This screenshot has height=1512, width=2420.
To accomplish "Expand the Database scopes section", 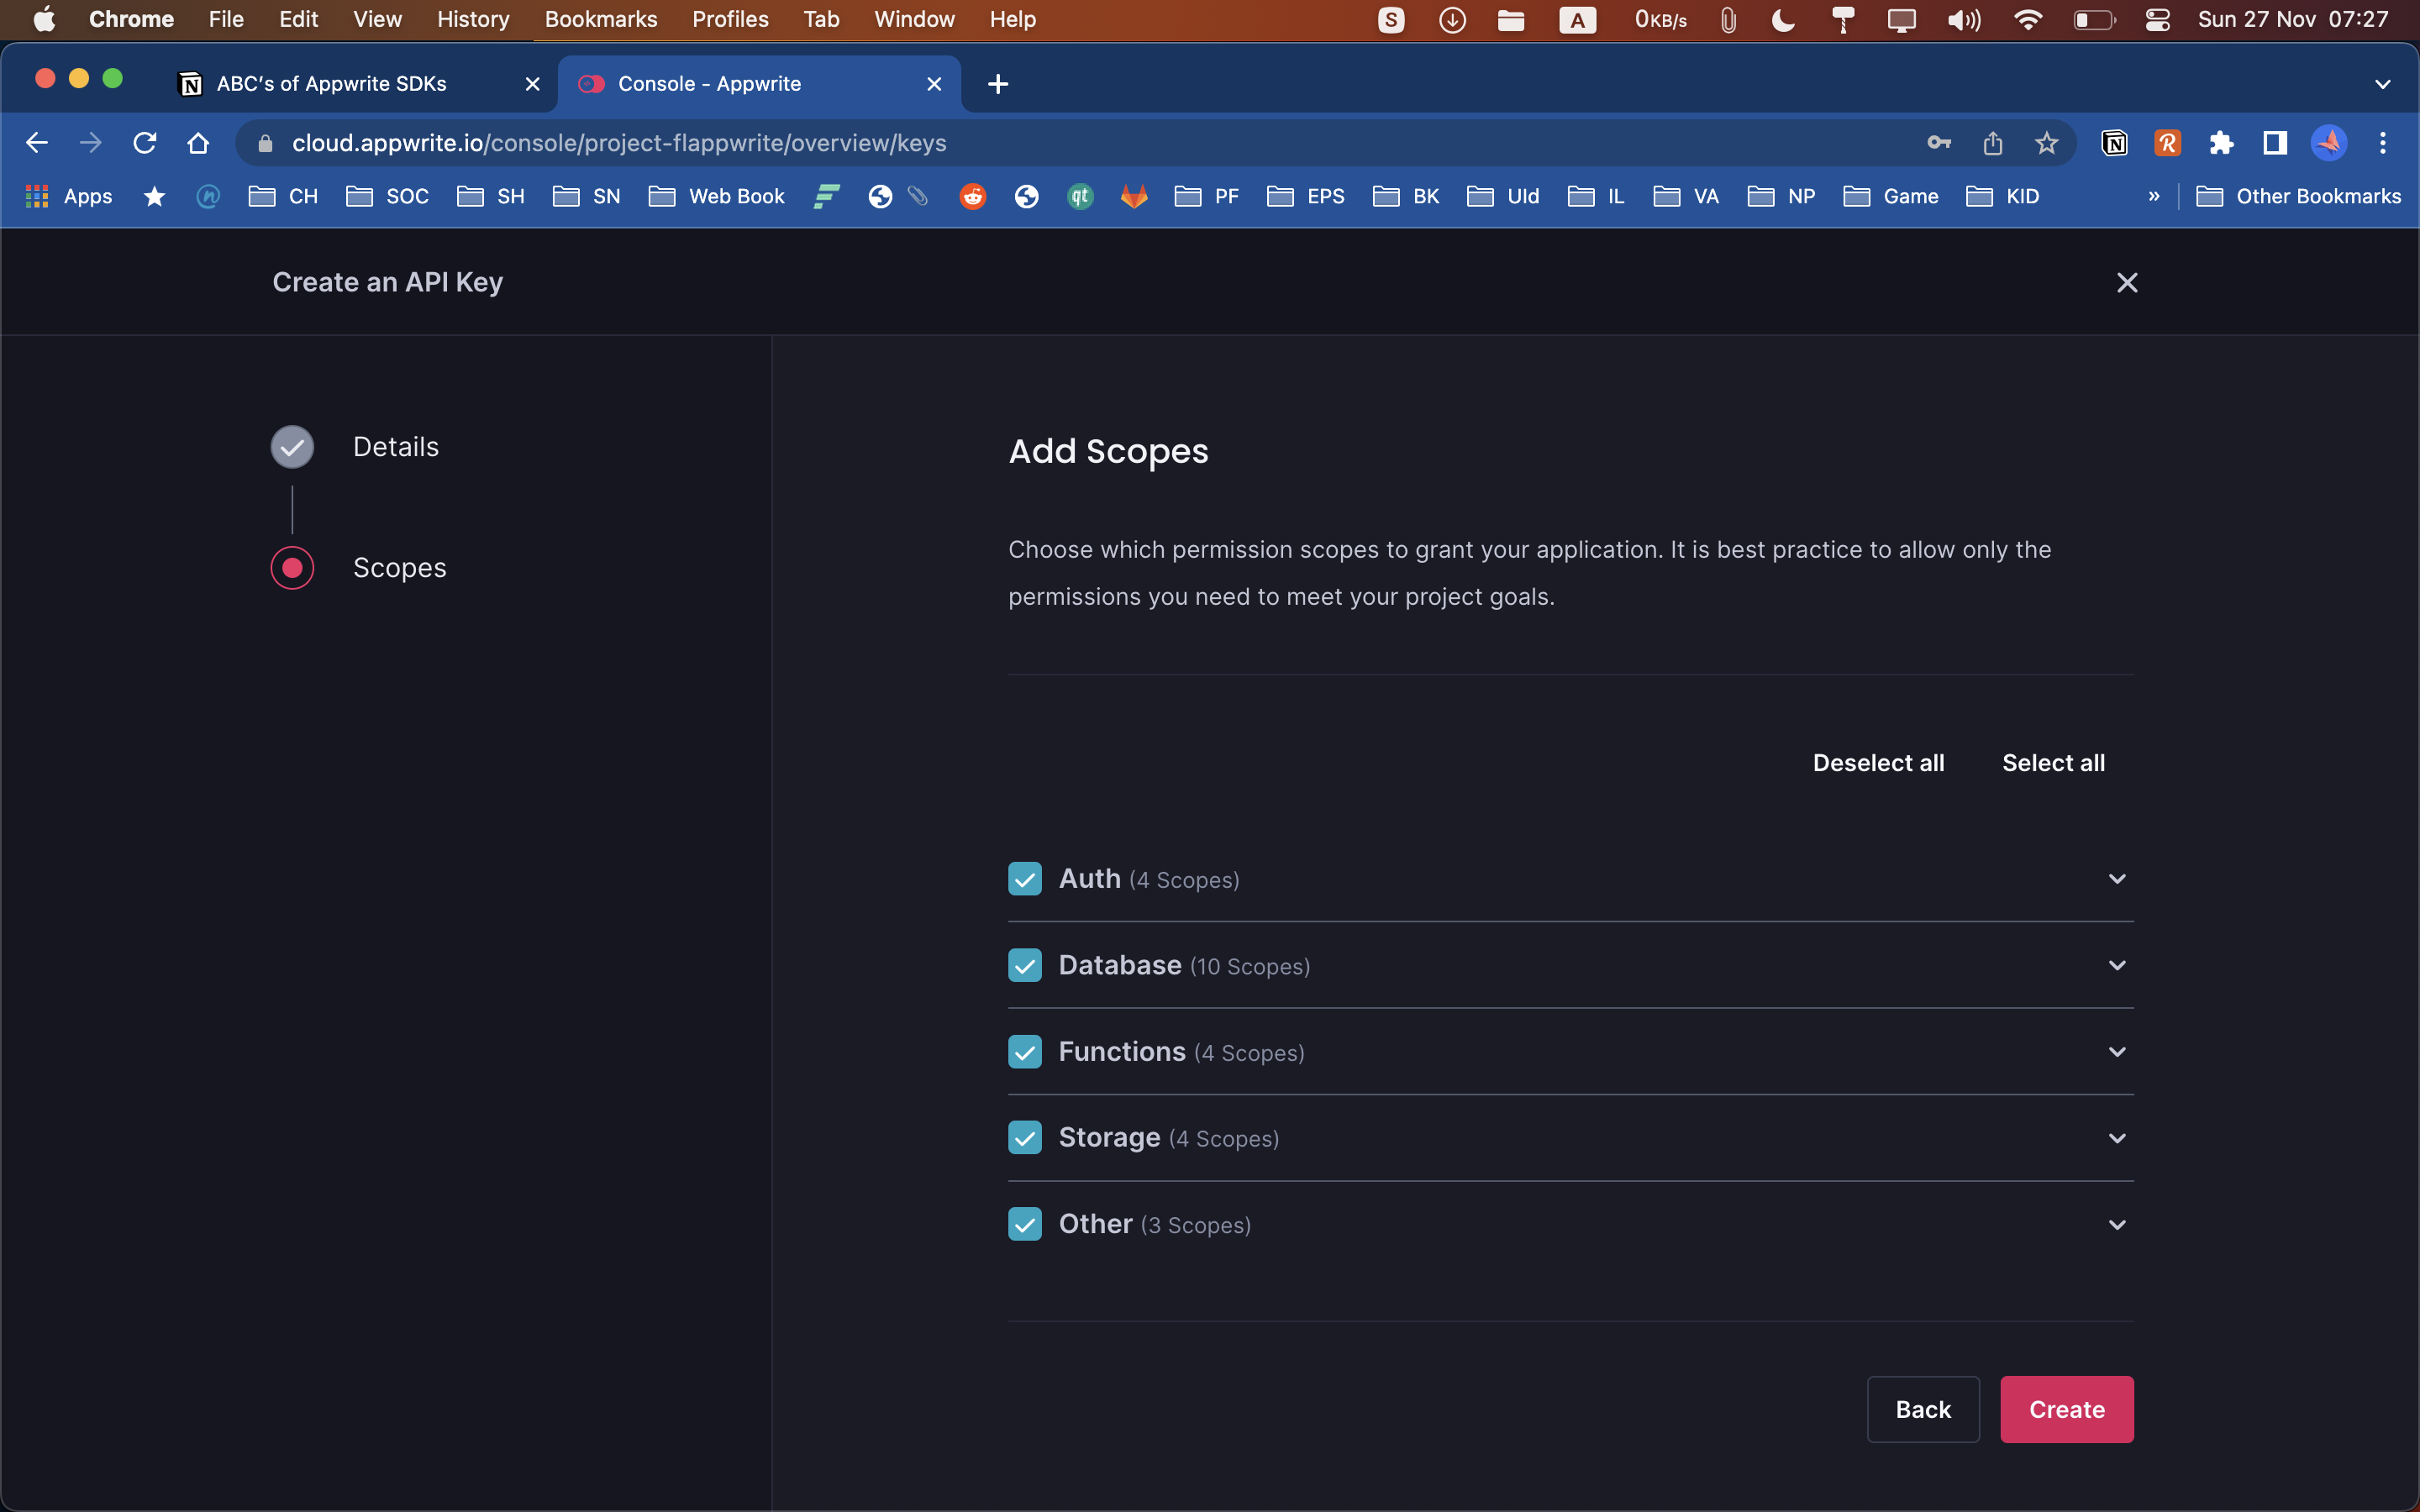I will (2117, 965).
